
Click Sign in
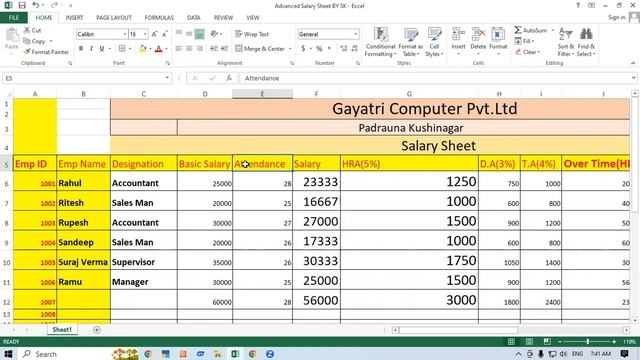tap(616, 17)
